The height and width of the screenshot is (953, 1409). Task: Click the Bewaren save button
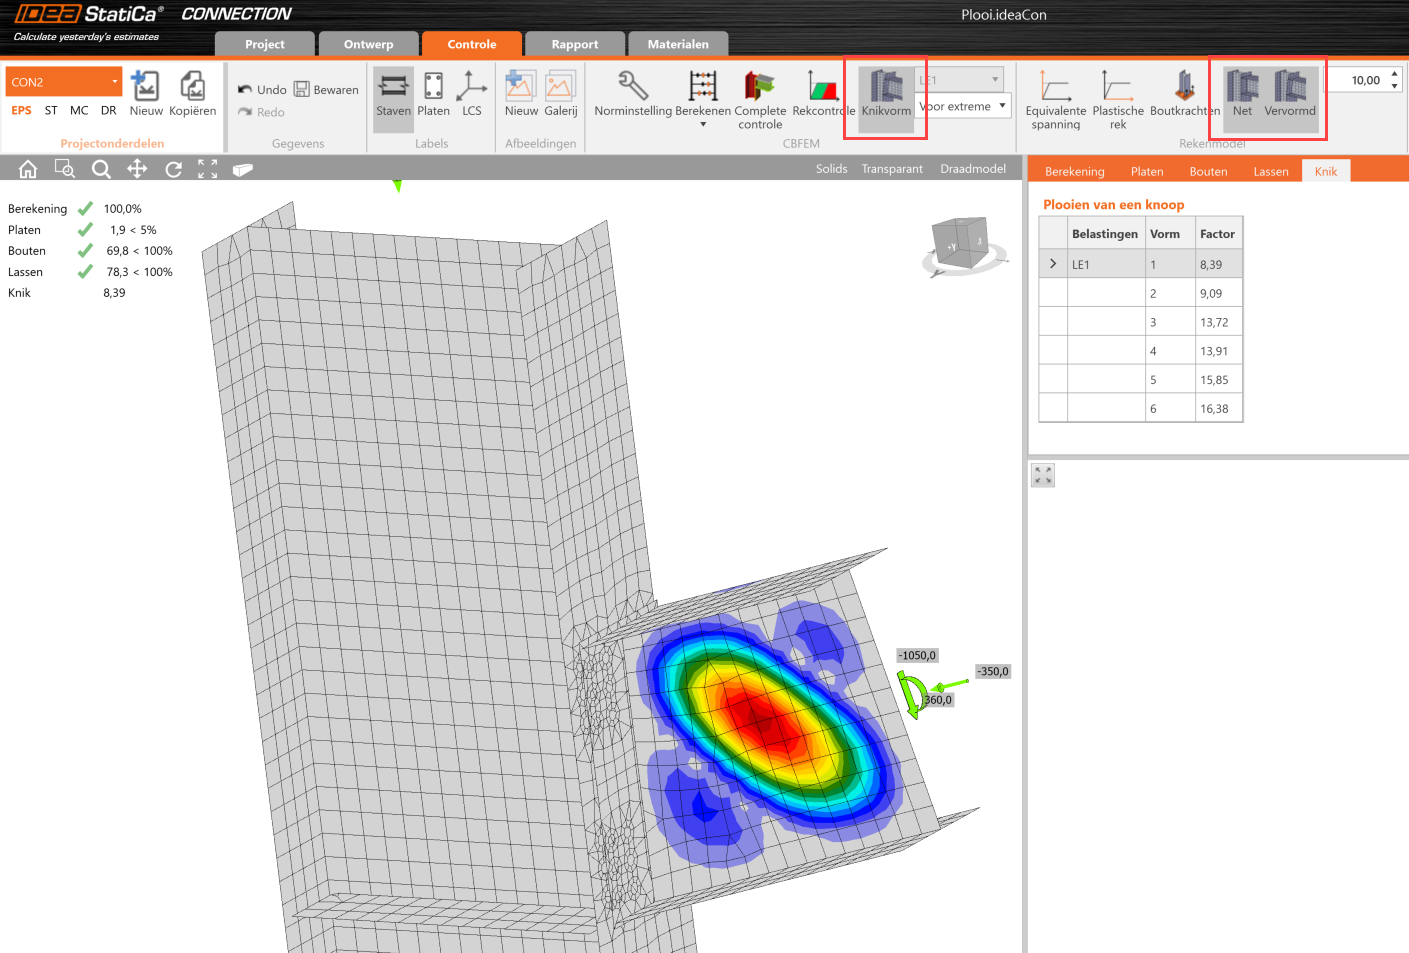coord(326,90)
